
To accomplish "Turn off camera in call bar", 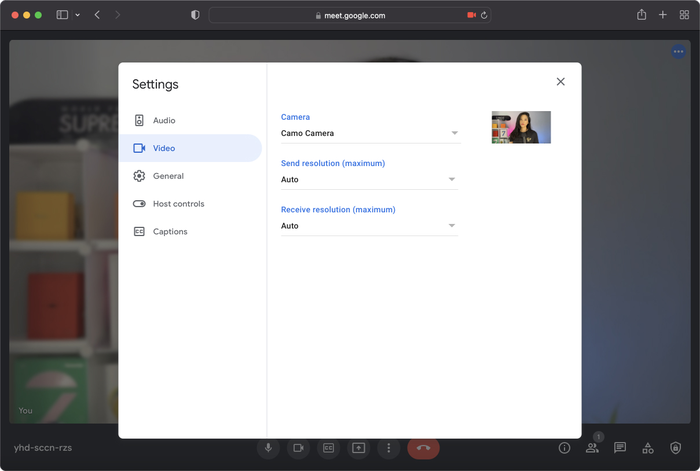I will click(298, 448).
